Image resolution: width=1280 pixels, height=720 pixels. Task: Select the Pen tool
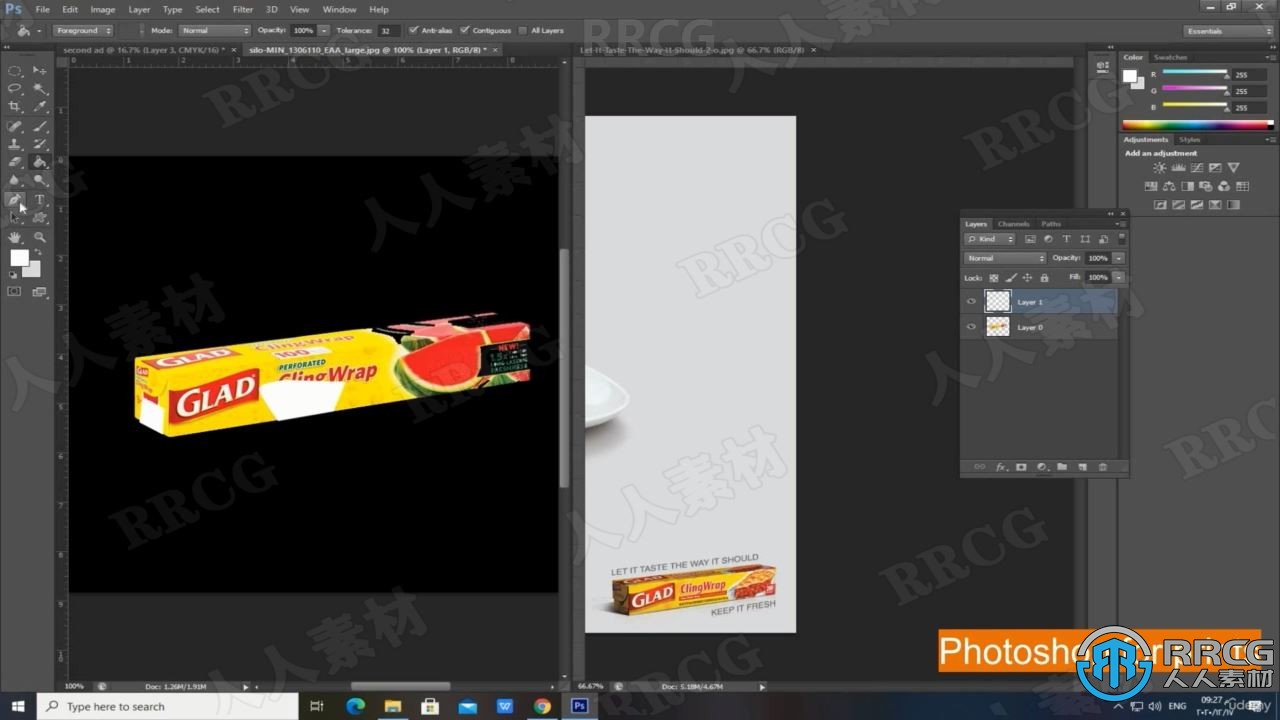[x=15, y=200]
